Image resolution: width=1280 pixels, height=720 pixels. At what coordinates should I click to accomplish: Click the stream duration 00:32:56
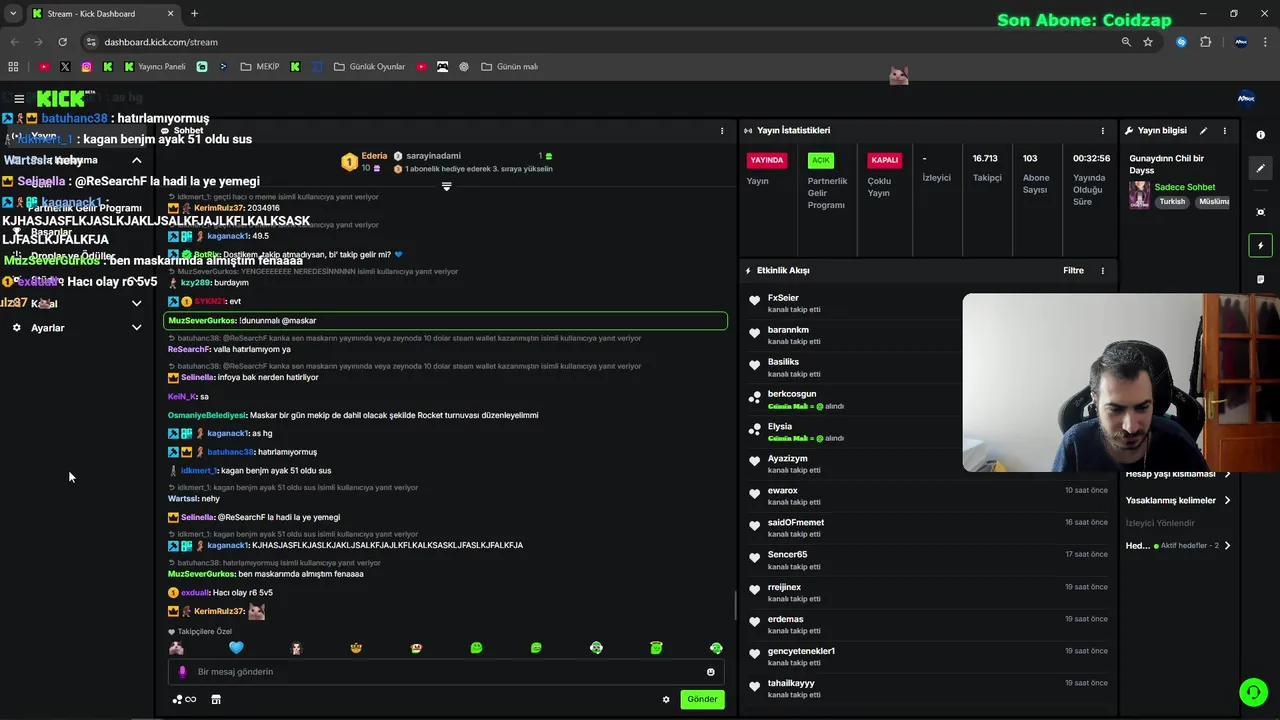[x=1092, y=159]
